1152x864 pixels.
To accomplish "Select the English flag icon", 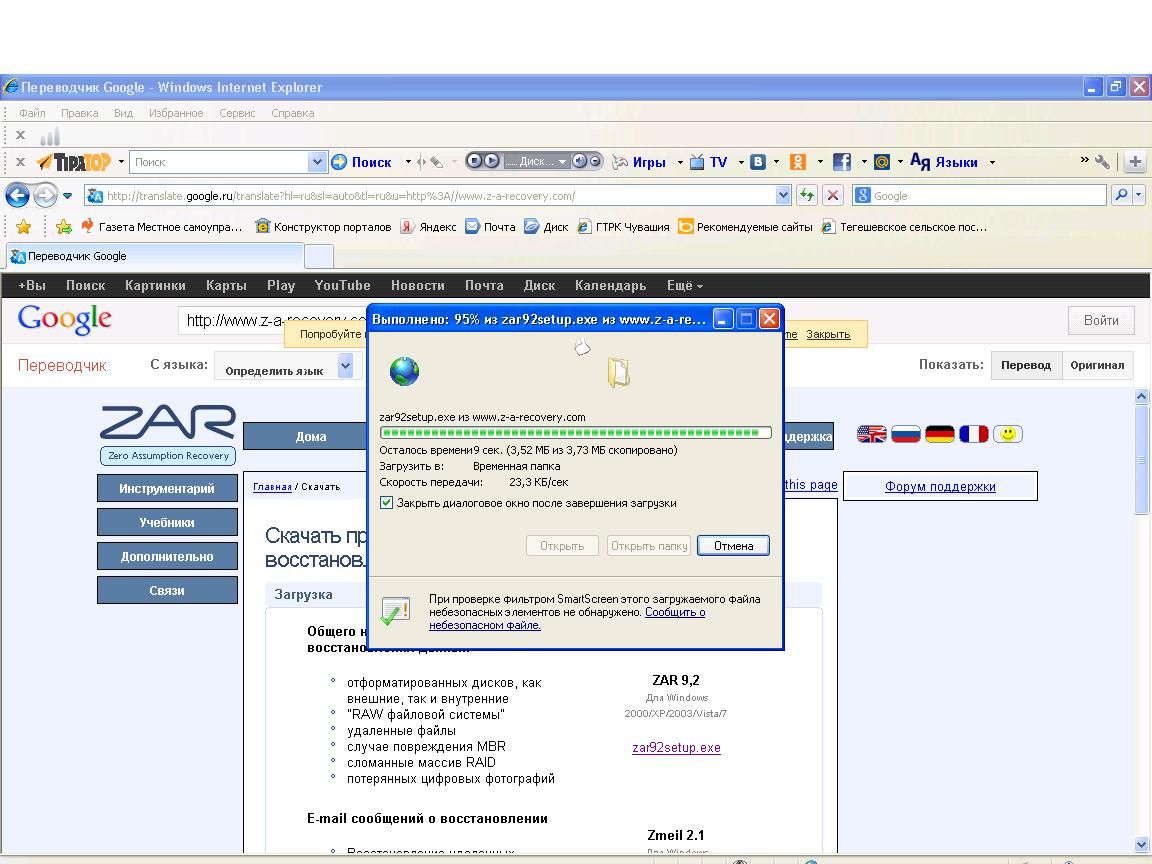I will pyautogui.click(x=871, y=434).
